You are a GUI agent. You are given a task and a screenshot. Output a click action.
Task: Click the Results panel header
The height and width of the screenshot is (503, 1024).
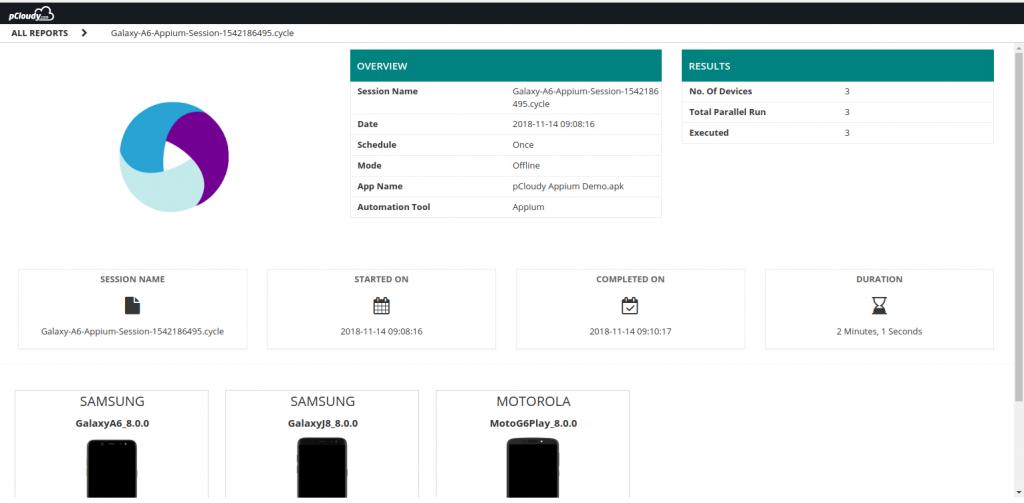coord(837,66)
